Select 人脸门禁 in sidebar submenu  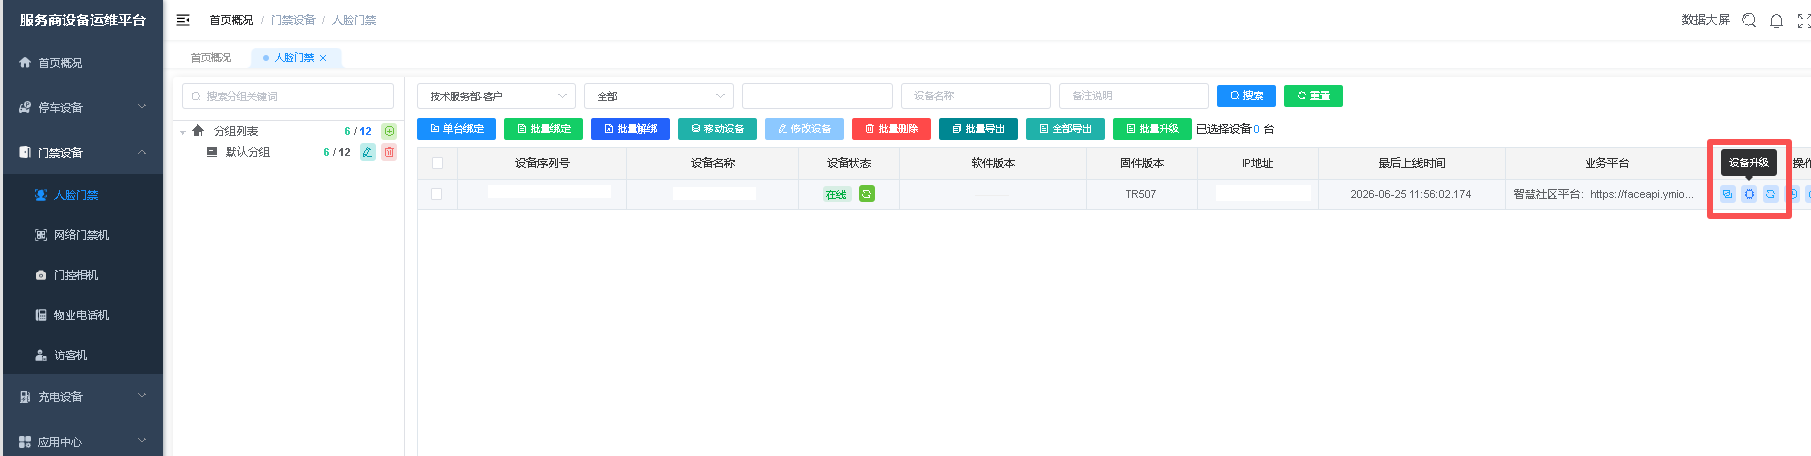(x=81, y=195)
